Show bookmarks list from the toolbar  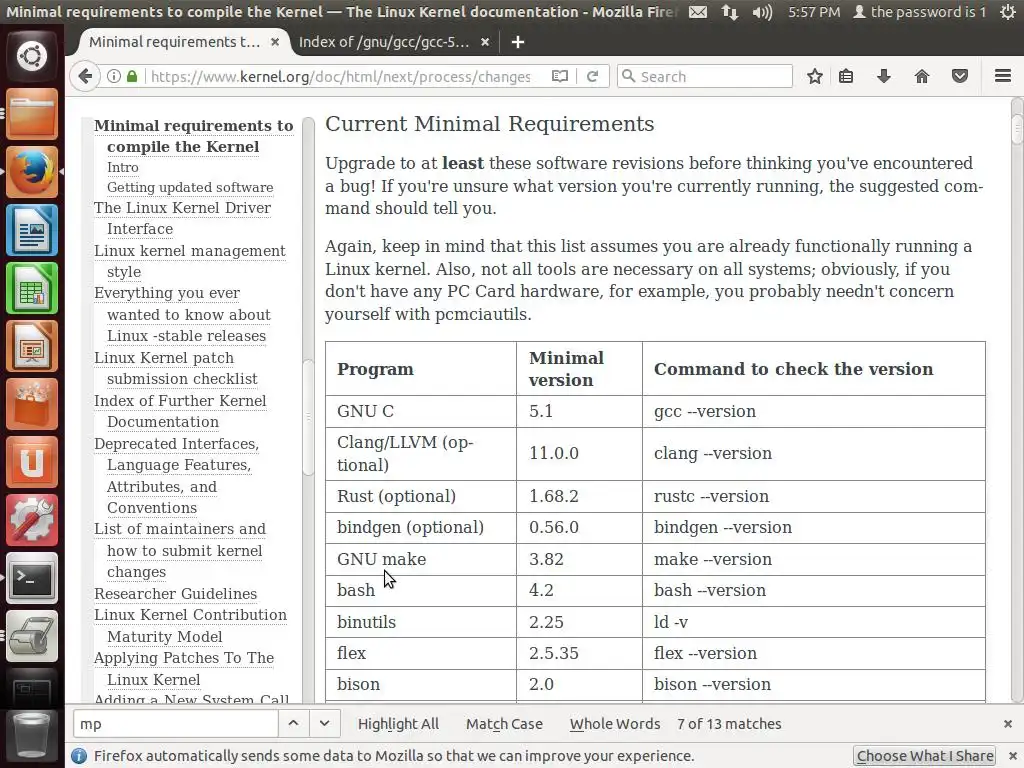click(846, 76)
